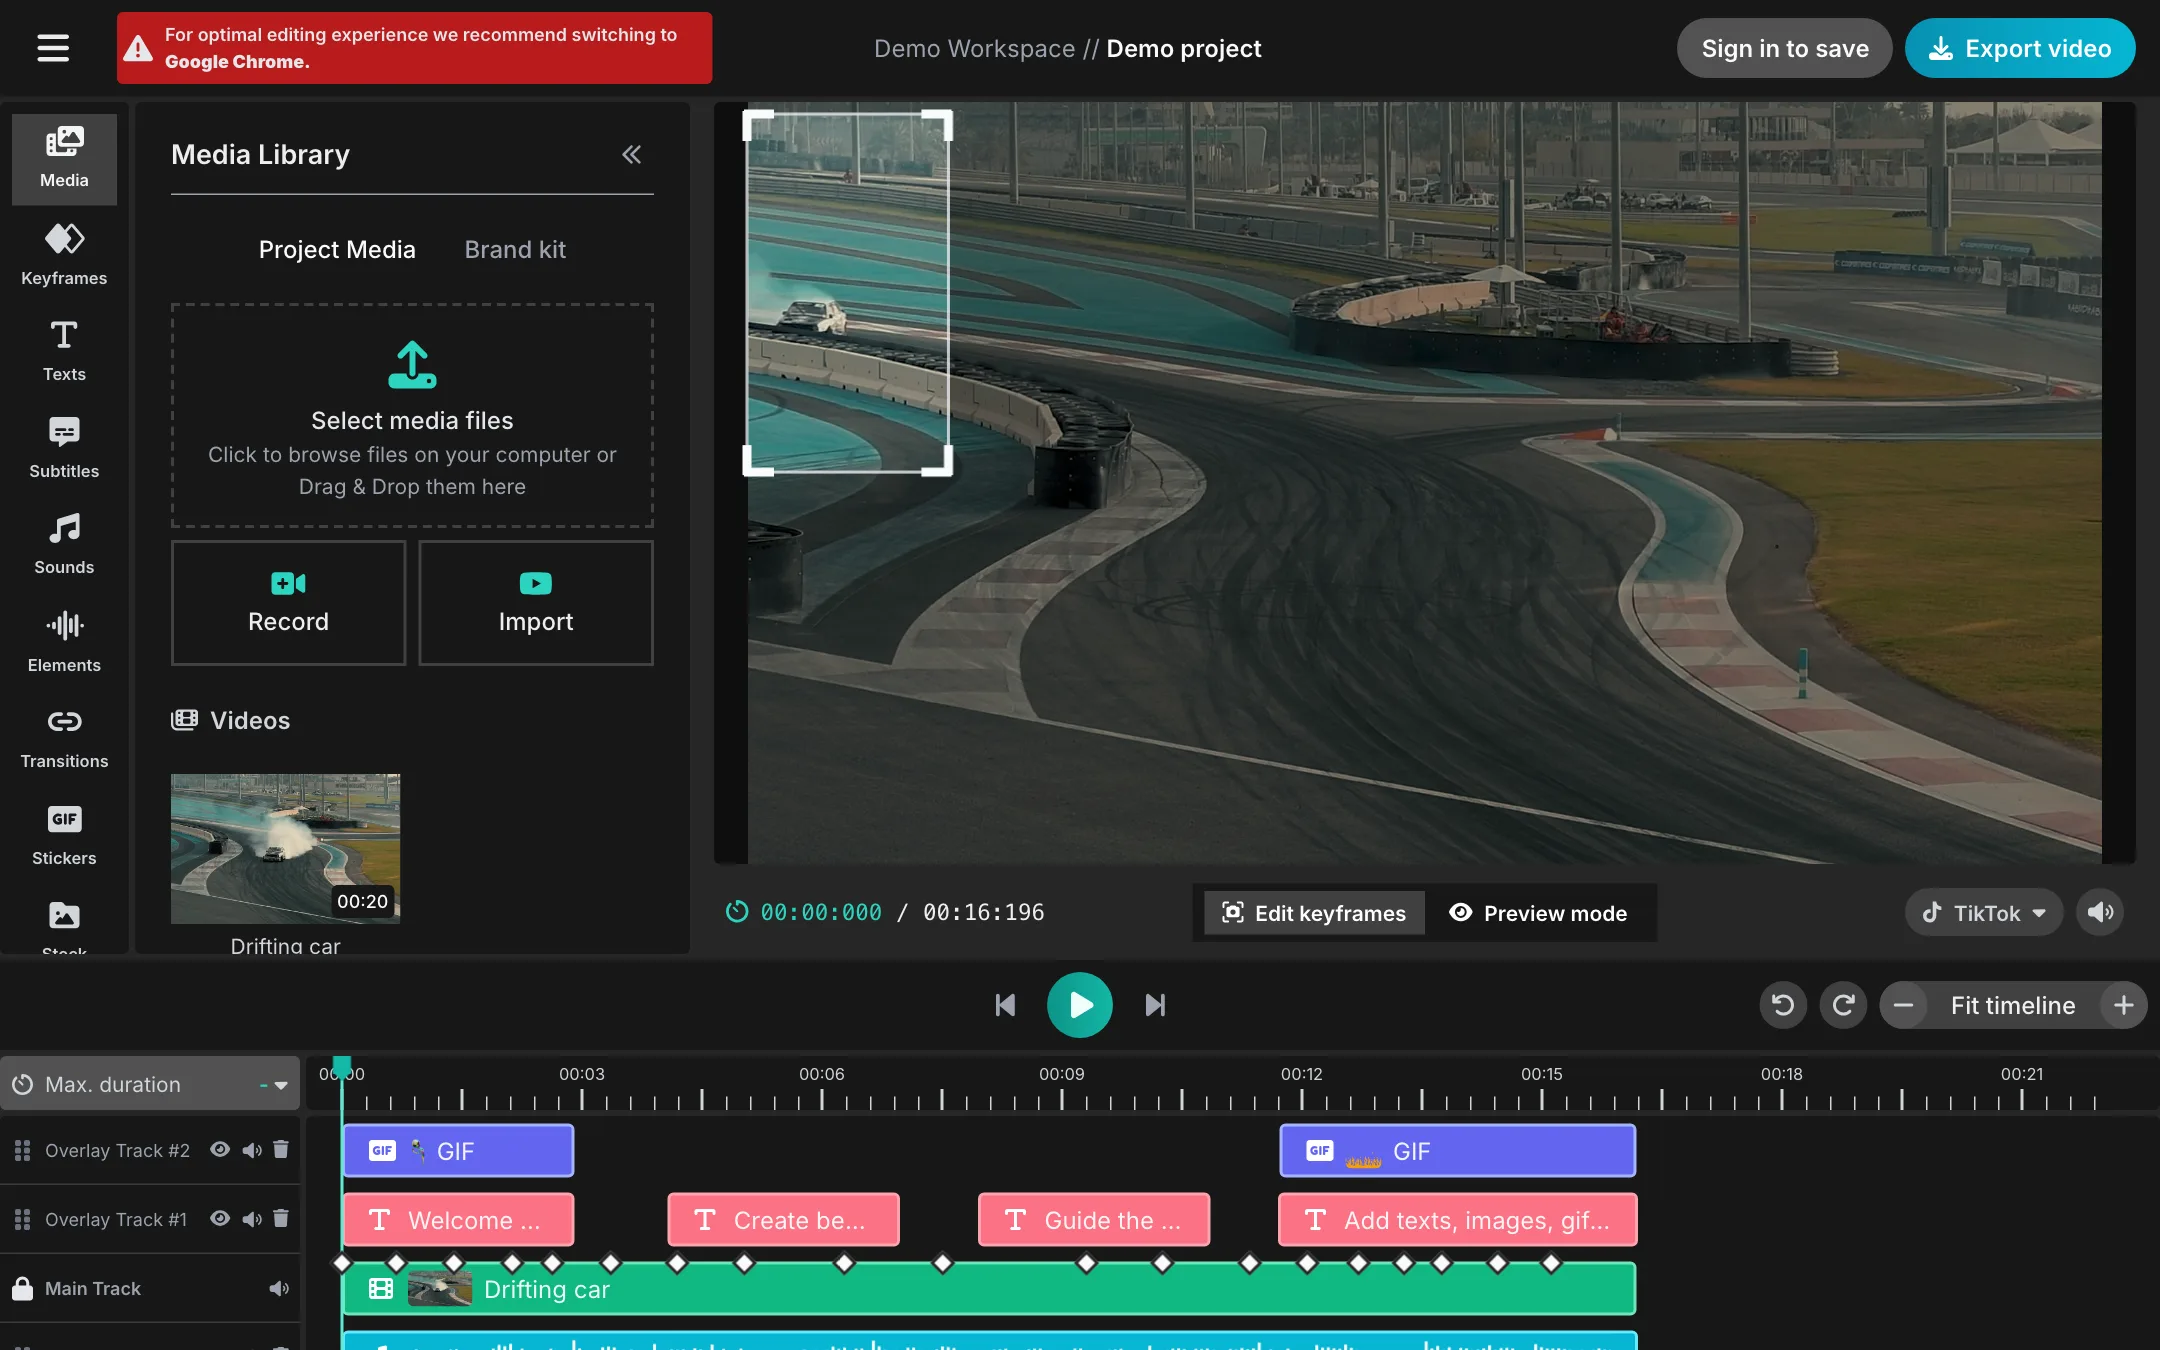Image resolution: width=2160 pixels, height=1350 pixels.
Task: Delete Overlay Track #1 with trash icon
Action: tap(281, 1219)
